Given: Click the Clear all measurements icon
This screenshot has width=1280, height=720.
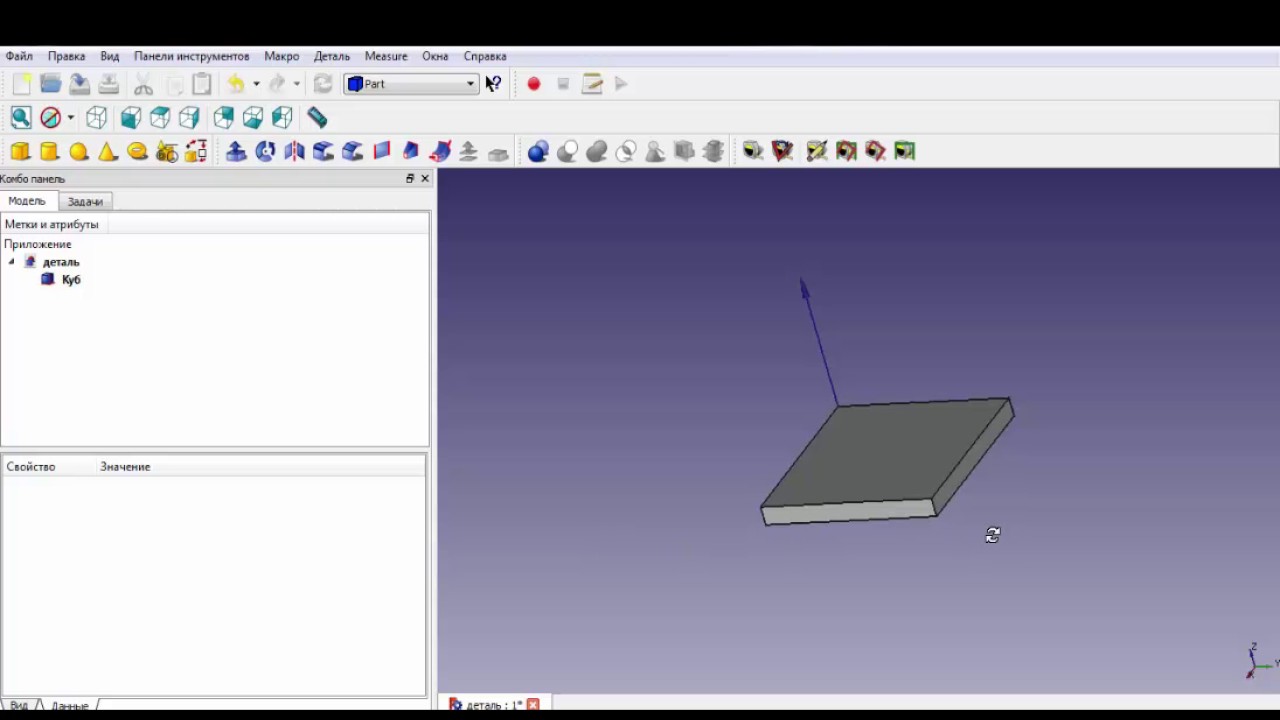Looking at the screenshot, I should click(817, 151).
